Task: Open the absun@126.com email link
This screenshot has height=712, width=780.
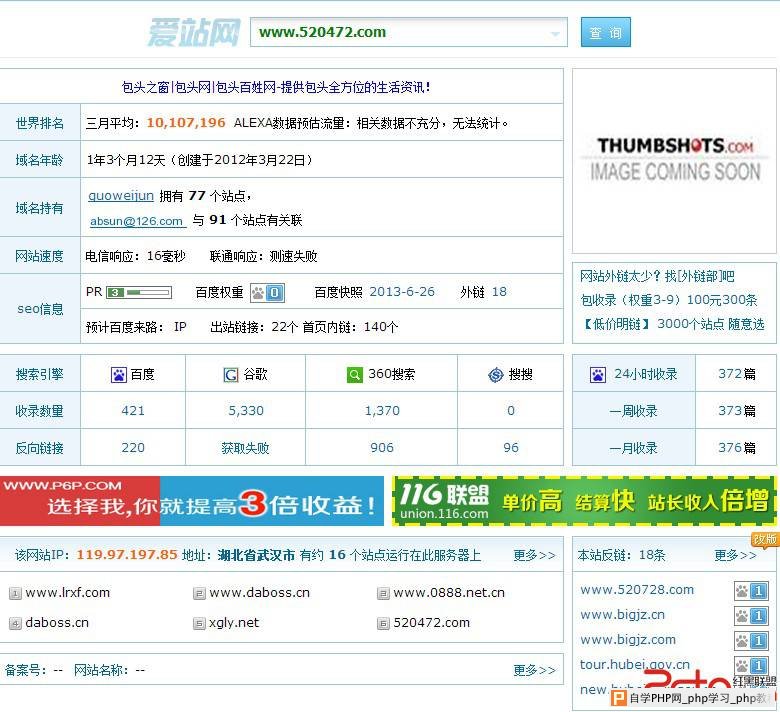Action: (x=137, y=220)
